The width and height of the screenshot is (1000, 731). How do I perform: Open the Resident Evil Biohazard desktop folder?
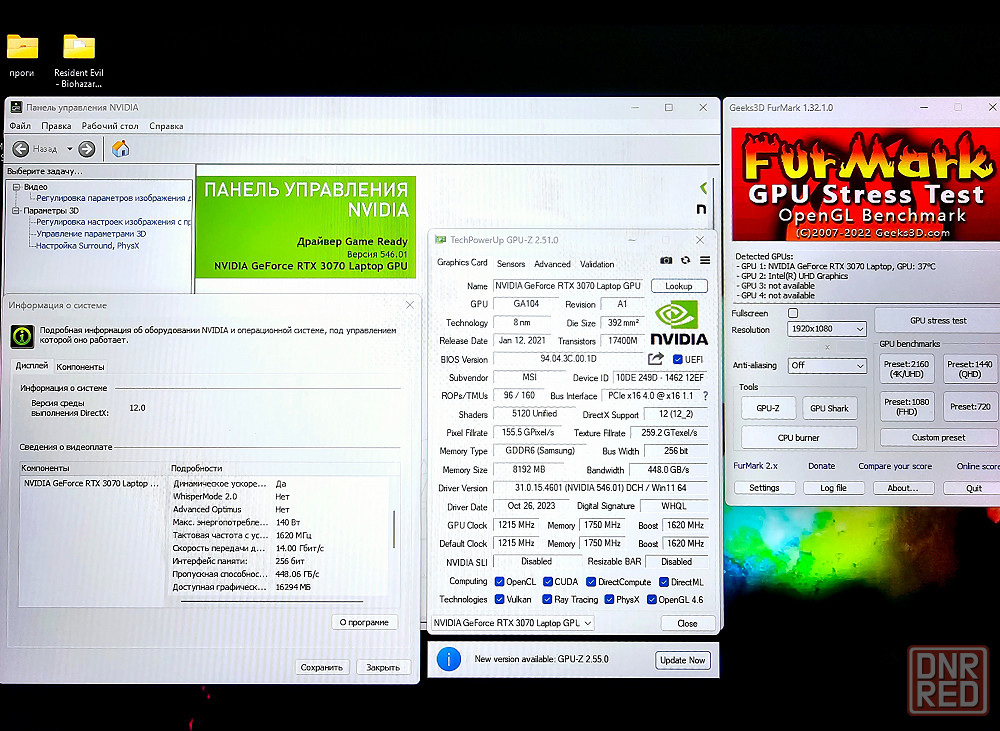coord(79,48)
